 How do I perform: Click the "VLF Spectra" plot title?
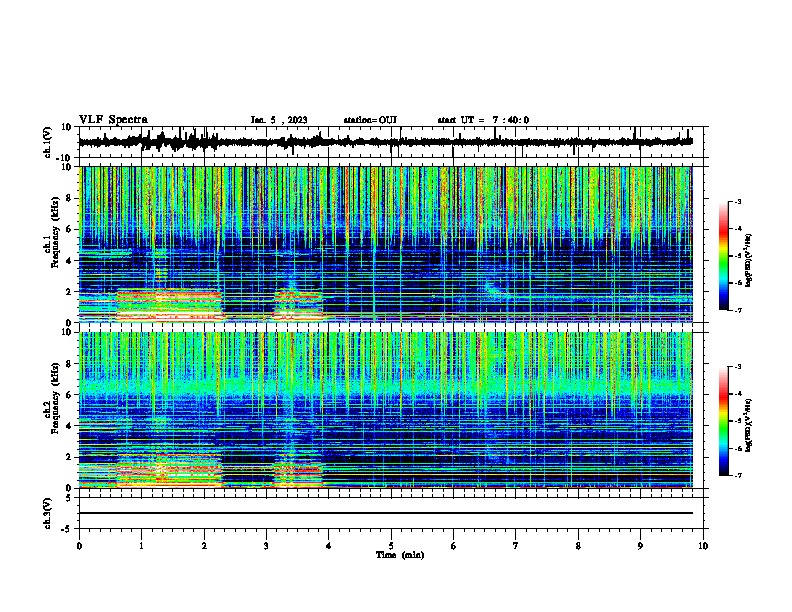click(113, 119)
